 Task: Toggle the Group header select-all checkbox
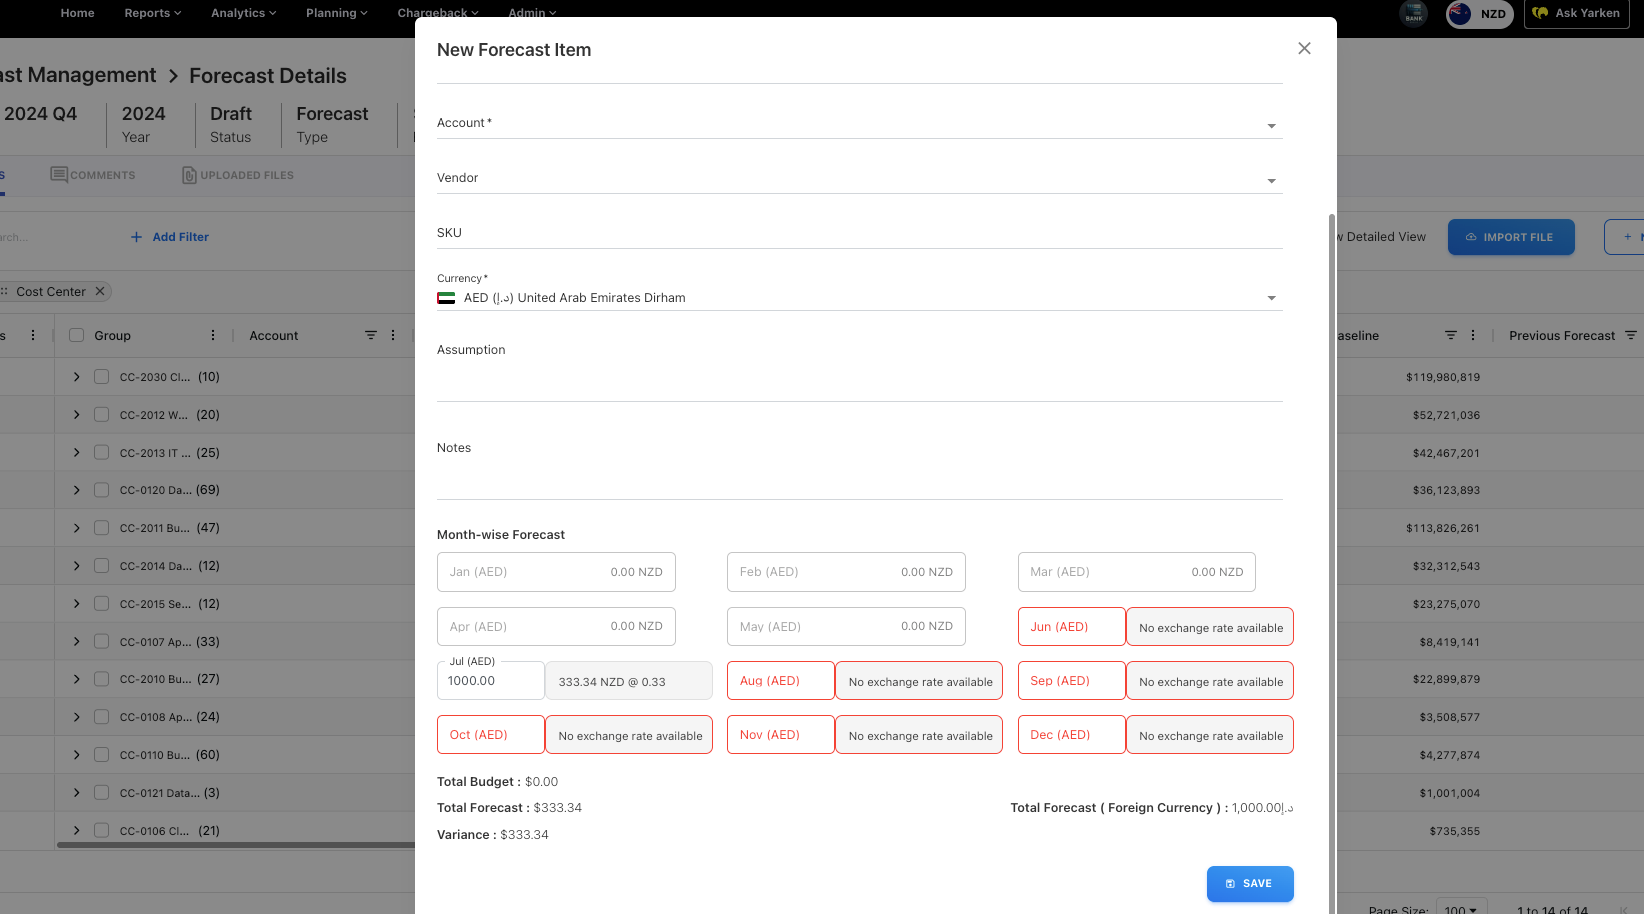(x=77, y=336)
